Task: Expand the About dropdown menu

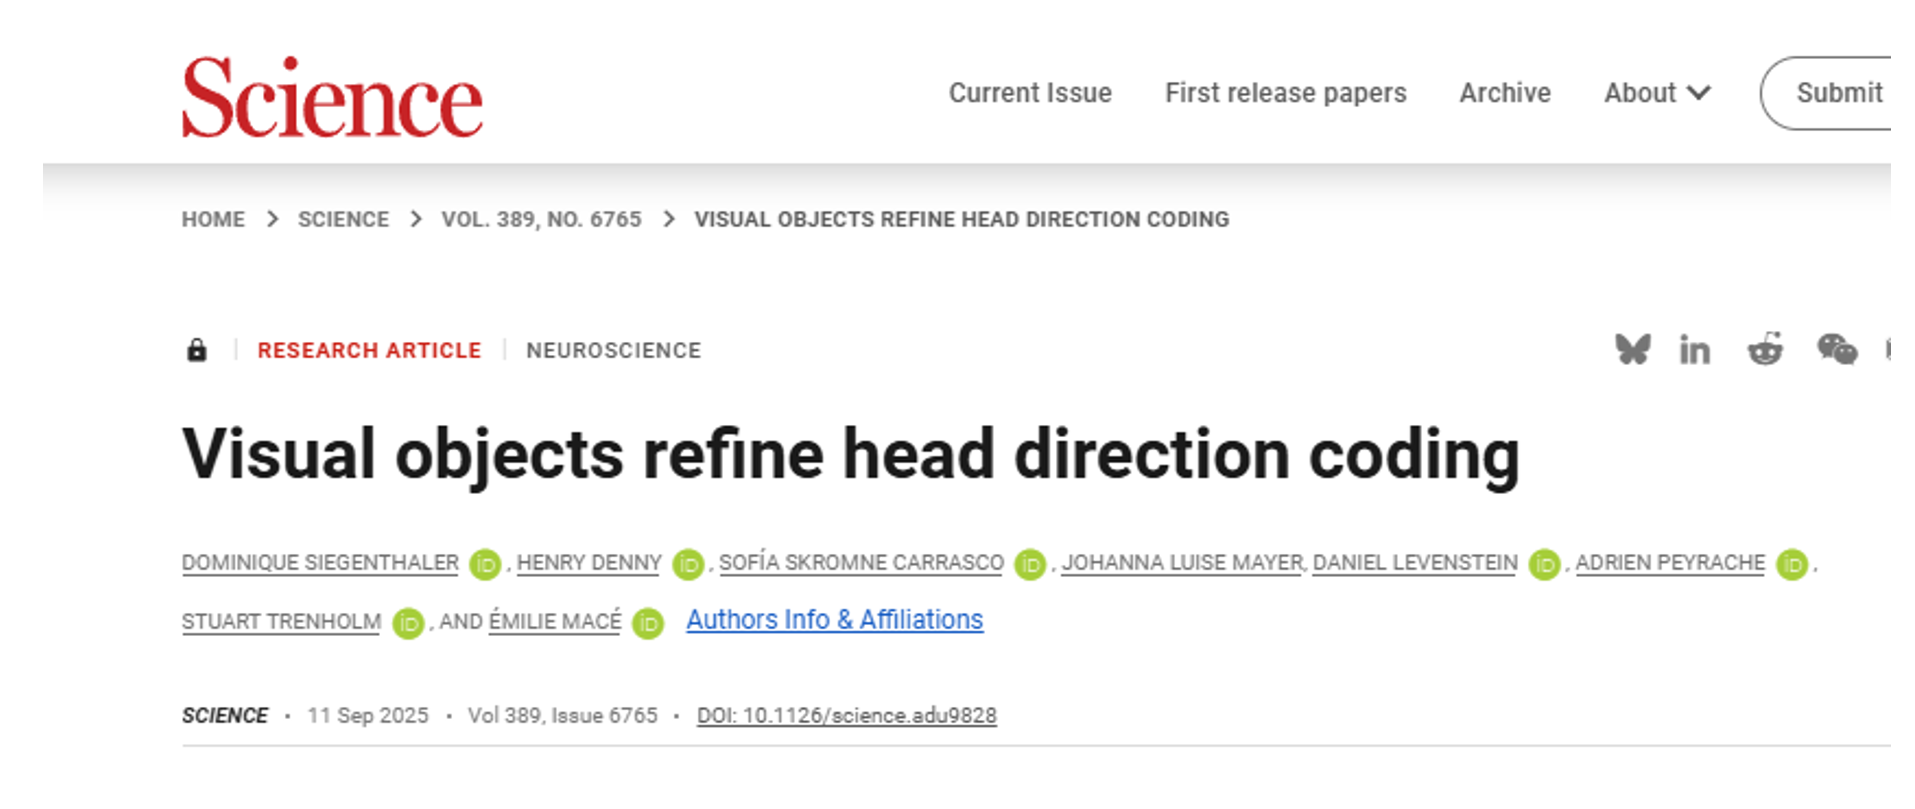Action: [x=1657, y=93]
